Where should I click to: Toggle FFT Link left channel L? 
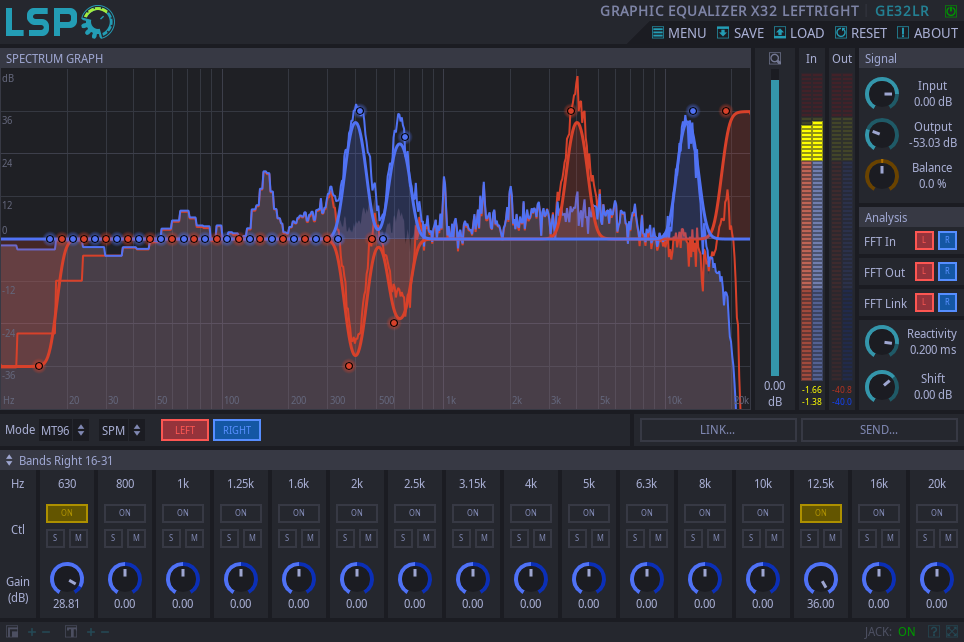(924, 303)
